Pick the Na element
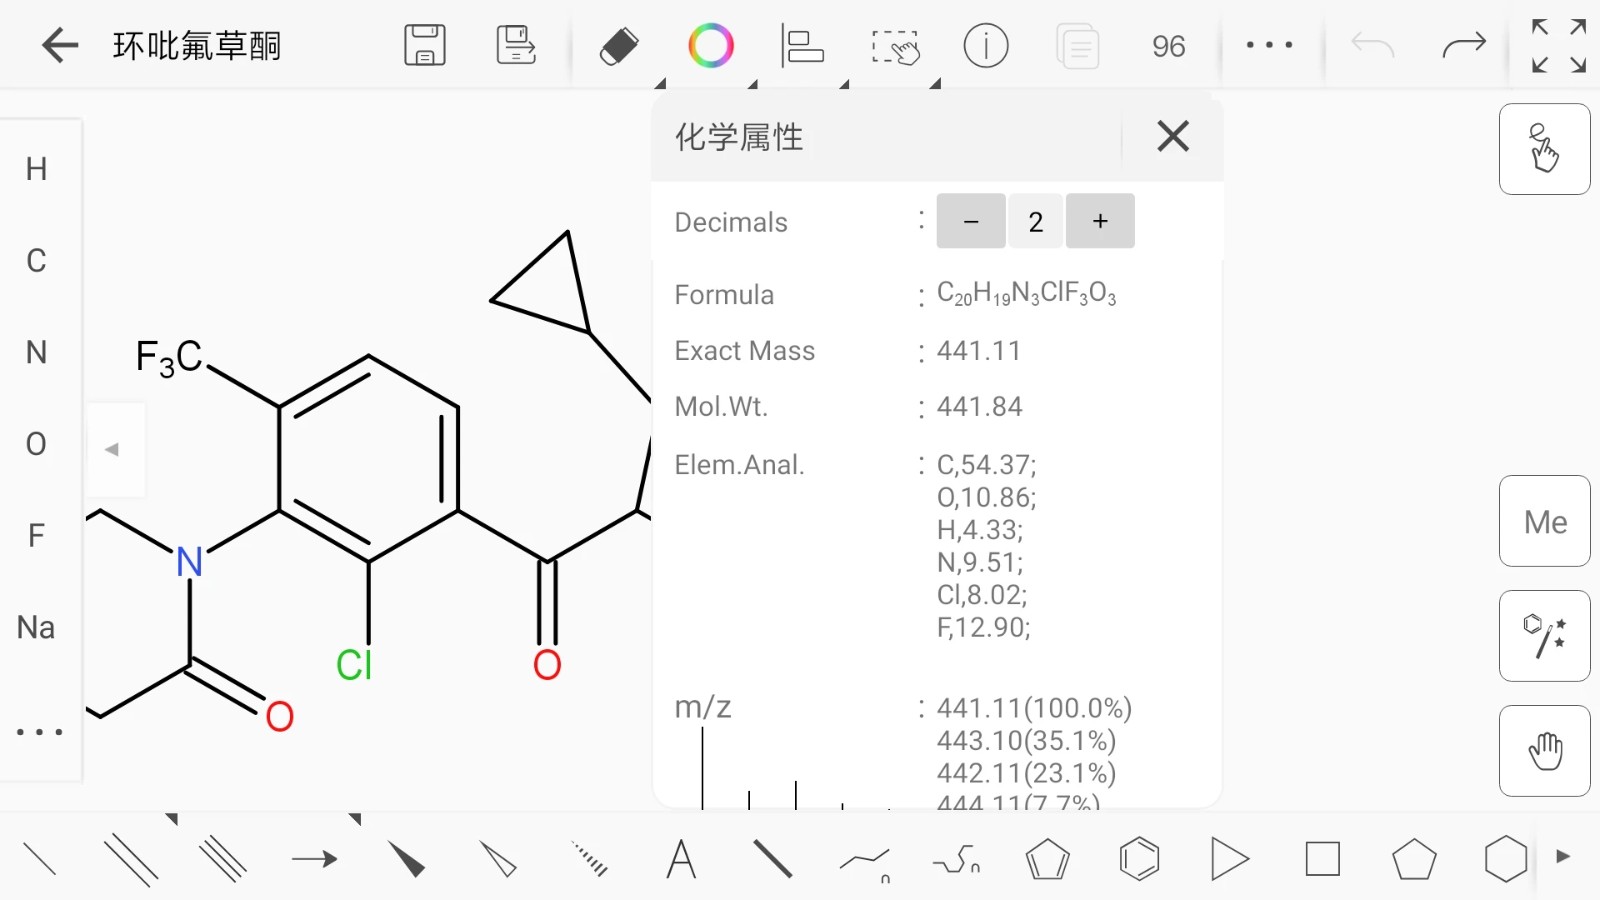Screen dimensions: 1600x900 [36, 627]
